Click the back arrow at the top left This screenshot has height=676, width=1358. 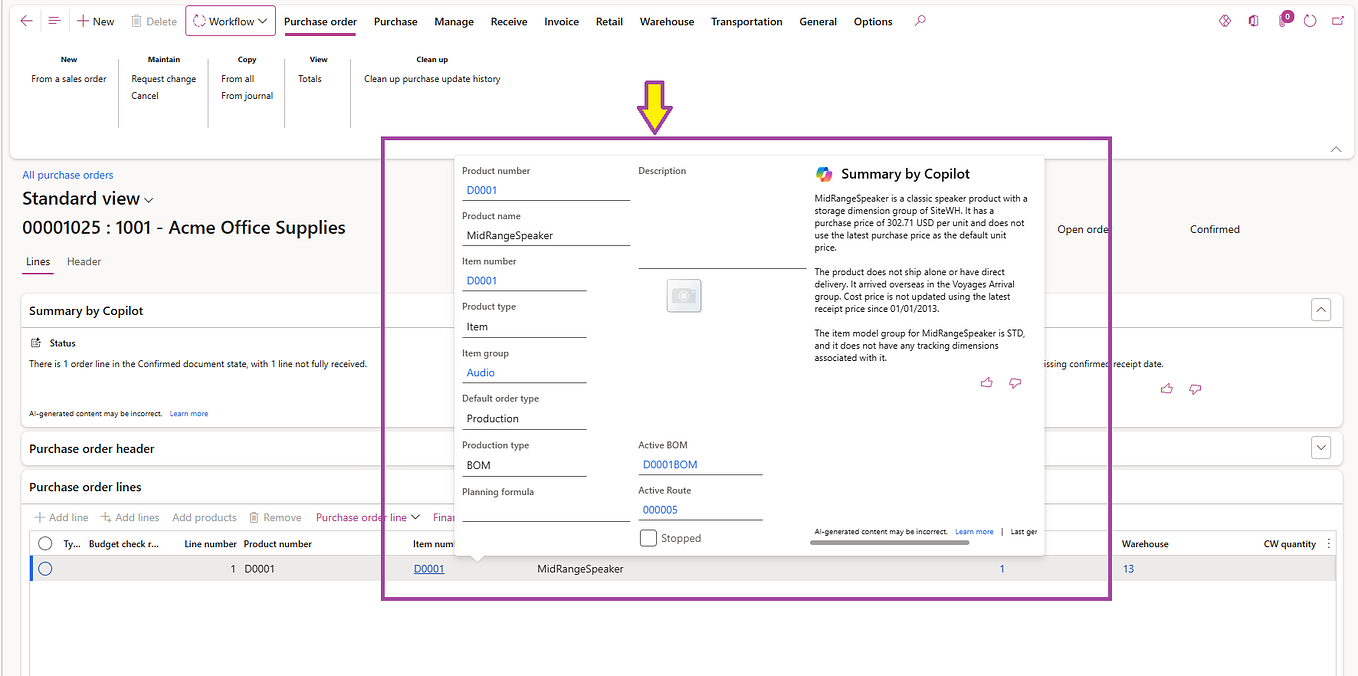click(x=26, y=20)
